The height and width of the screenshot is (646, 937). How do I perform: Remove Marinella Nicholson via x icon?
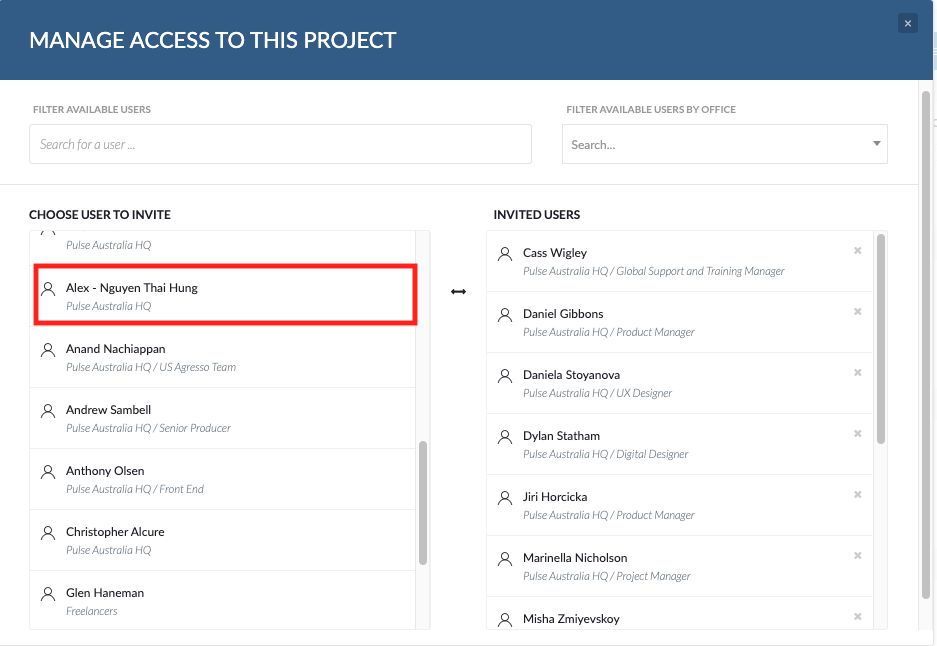(x=858, y=555)
